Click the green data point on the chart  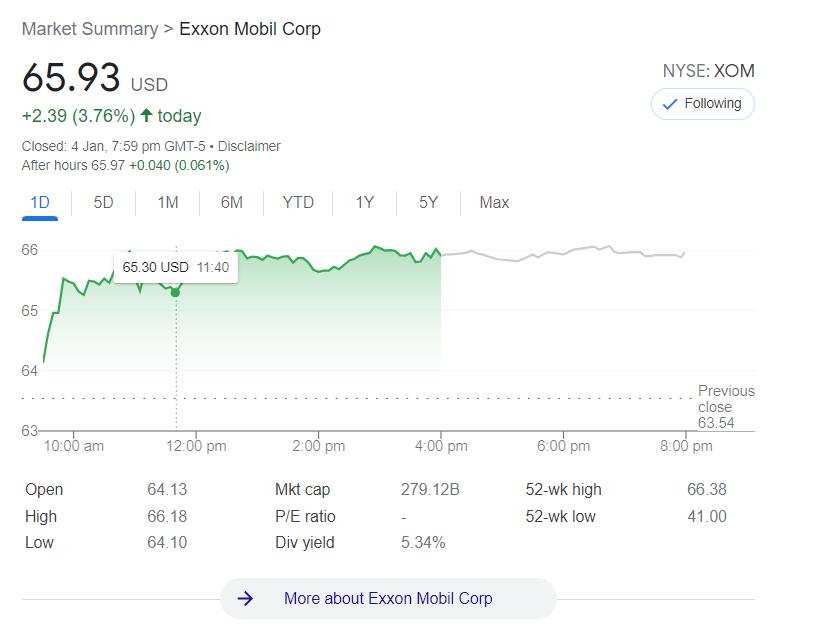click(x=175, y=292)
